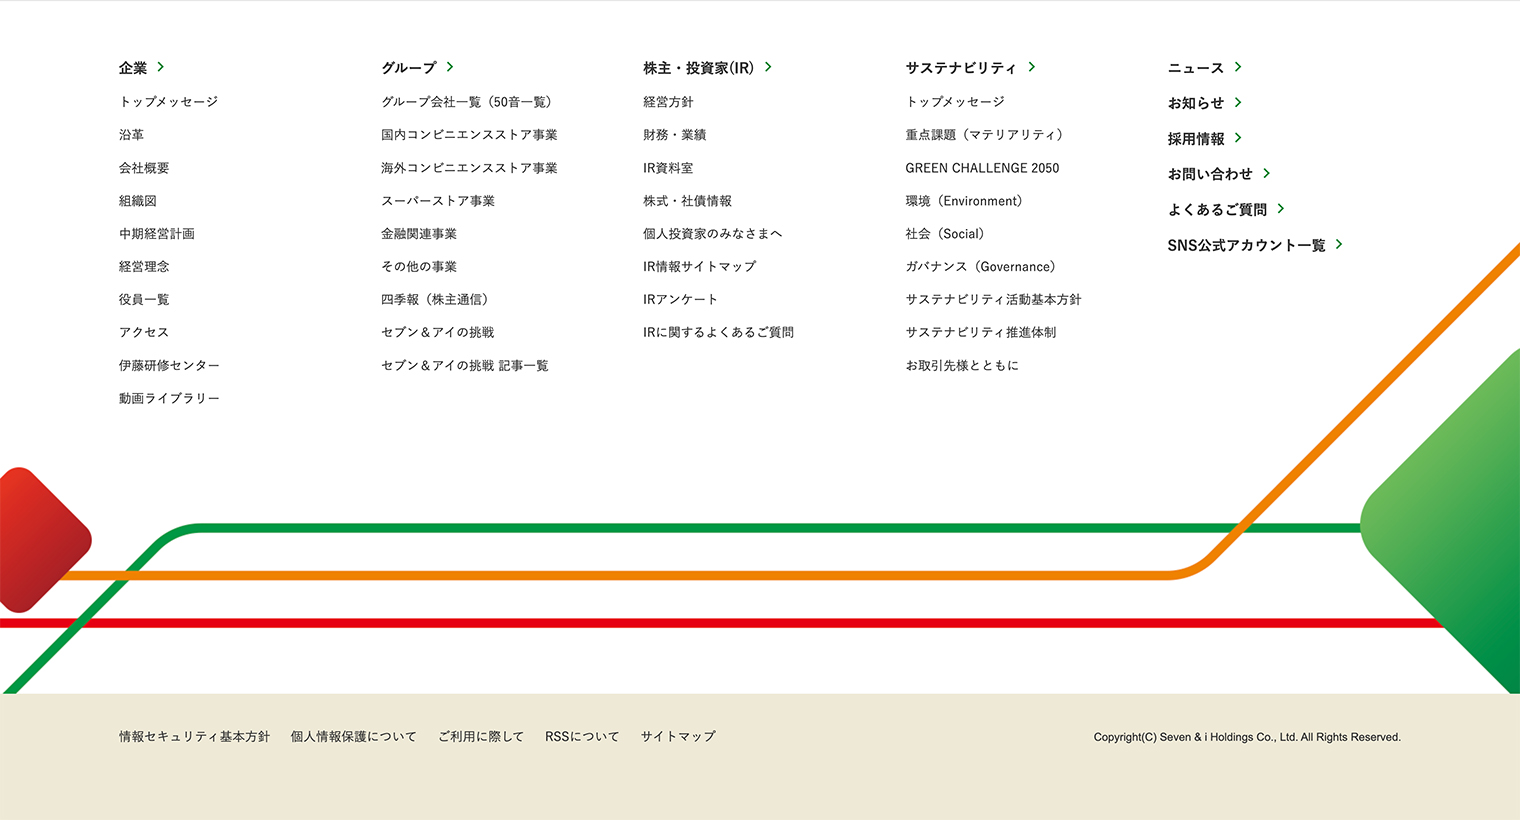1520x820 pixels.
Task: Go to 会社概要 company overview
Action: click(144, 168)
